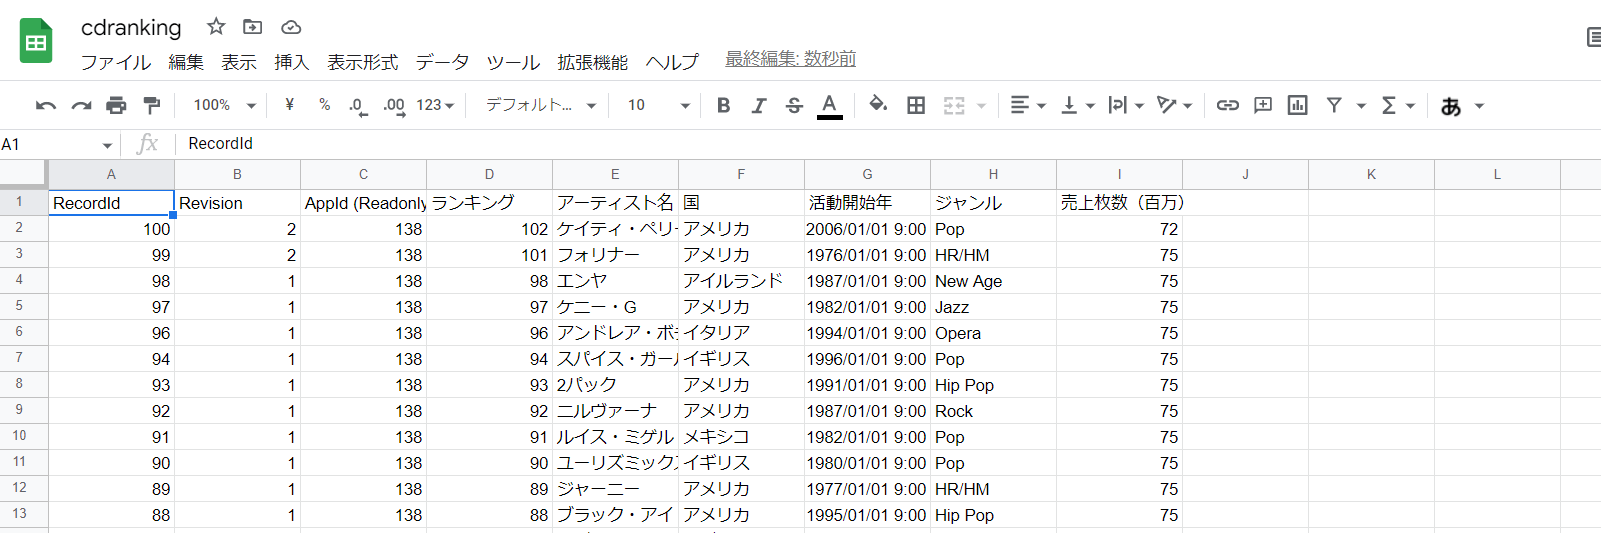Toggle italic formatting
1601x533 pixels.
click(759, 105)
